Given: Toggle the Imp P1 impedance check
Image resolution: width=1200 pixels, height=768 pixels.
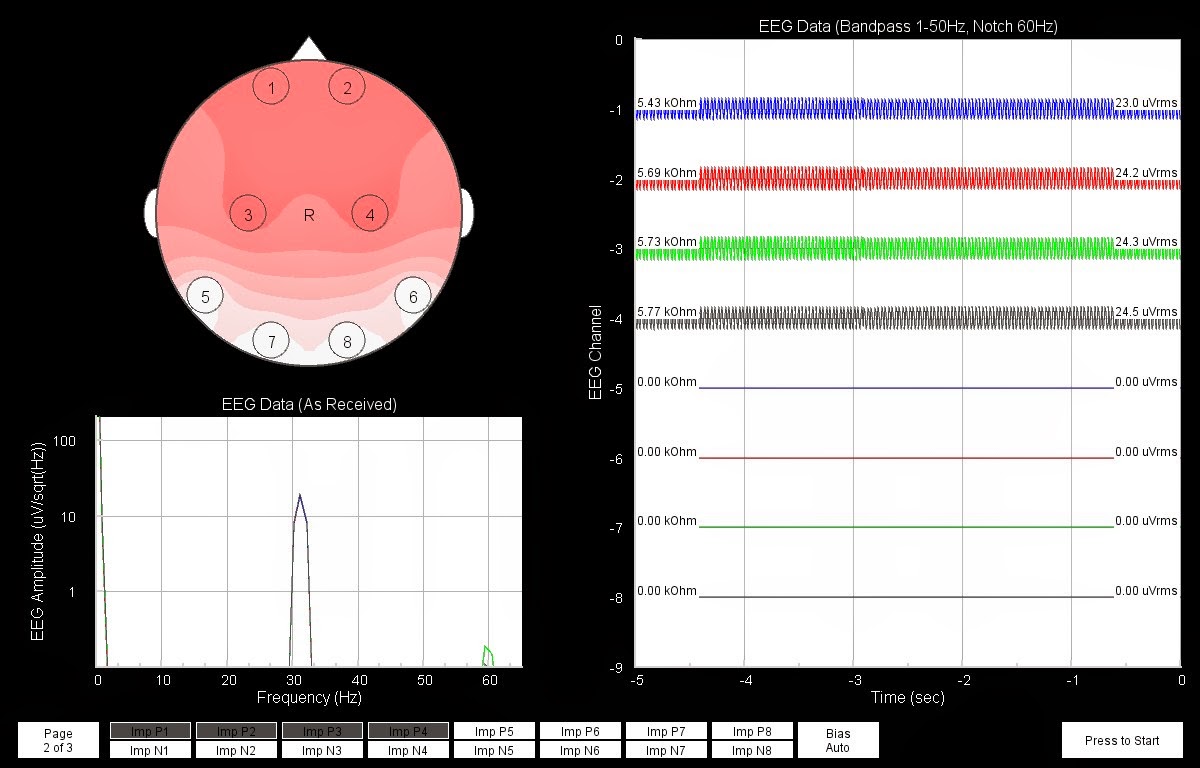Looking at the screenshot, I should click(149, 731).
